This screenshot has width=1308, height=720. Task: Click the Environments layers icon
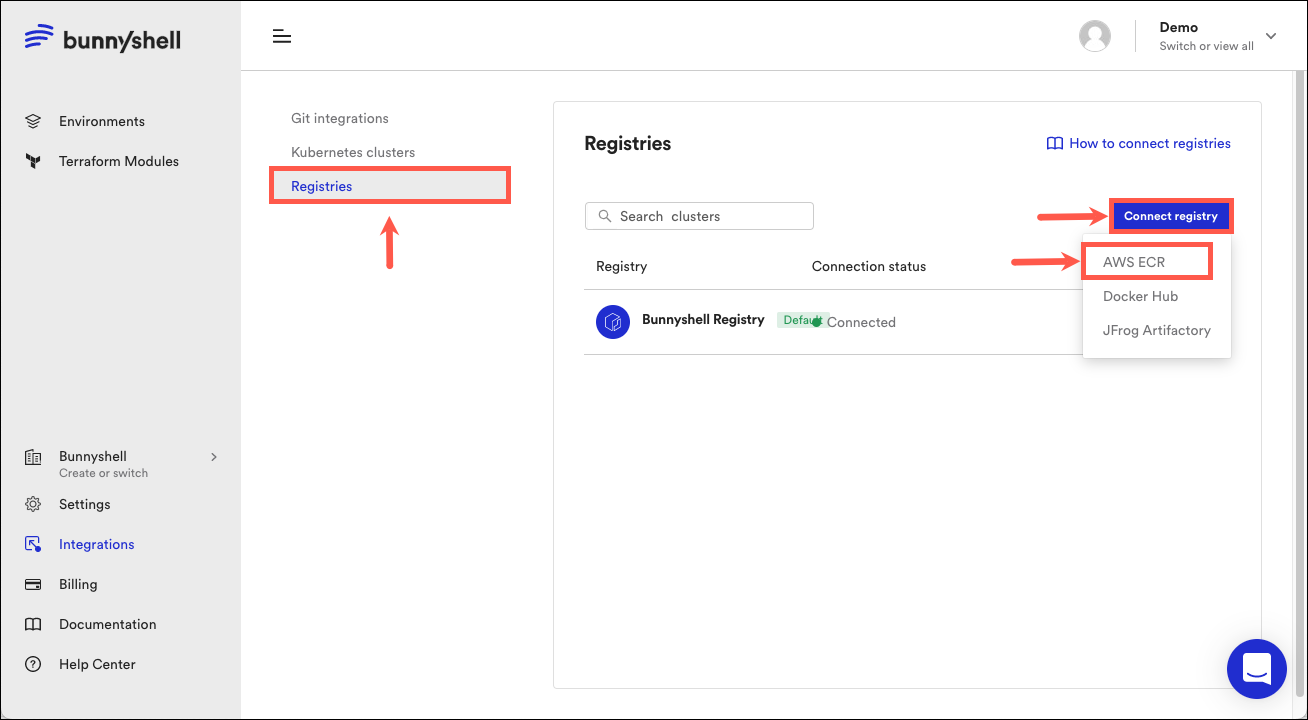33,121
